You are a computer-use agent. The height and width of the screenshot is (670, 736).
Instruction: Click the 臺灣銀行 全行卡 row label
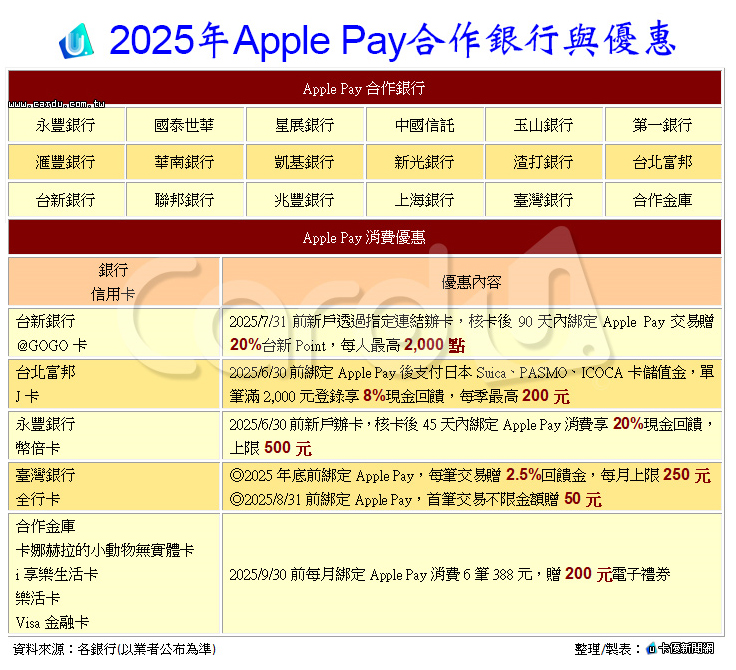(x=114, y=487)
